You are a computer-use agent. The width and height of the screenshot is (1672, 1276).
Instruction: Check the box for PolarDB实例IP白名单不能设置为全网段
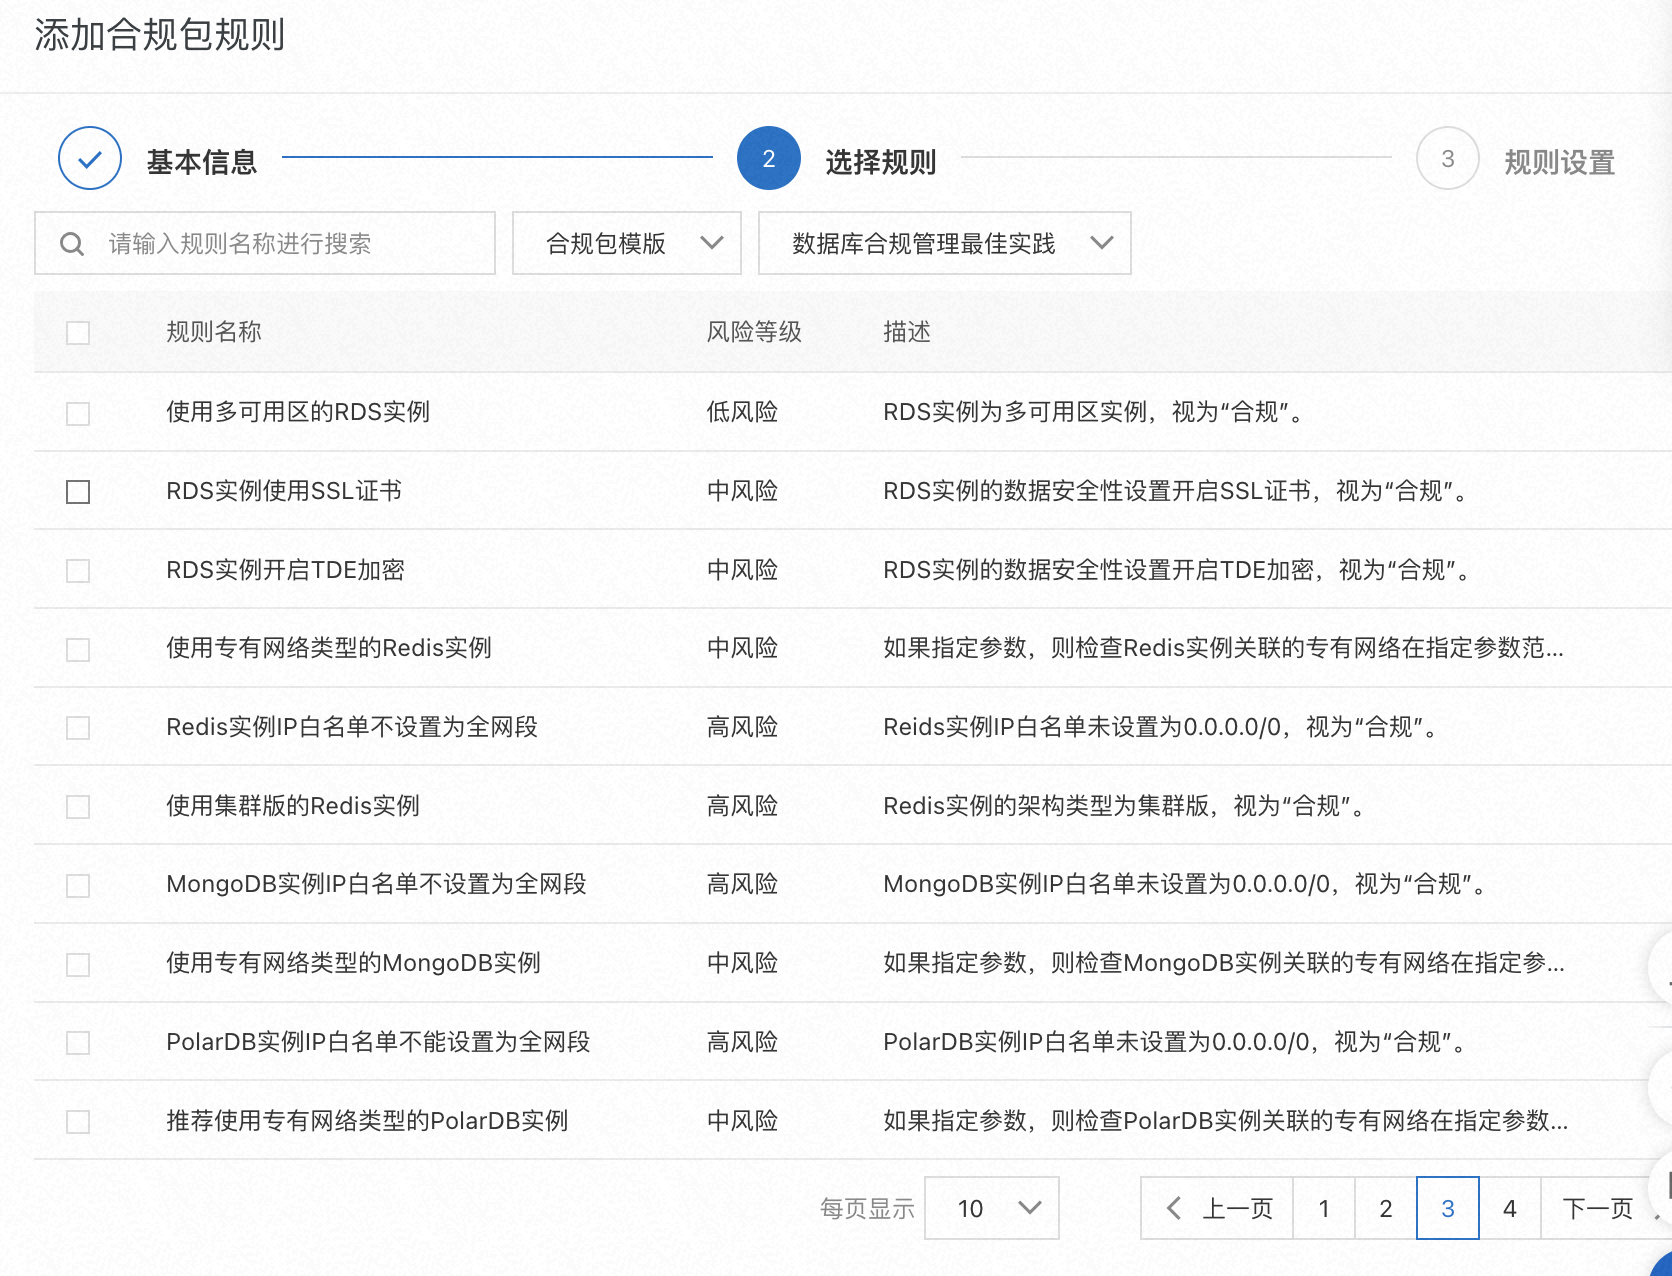coord(78,1043)
